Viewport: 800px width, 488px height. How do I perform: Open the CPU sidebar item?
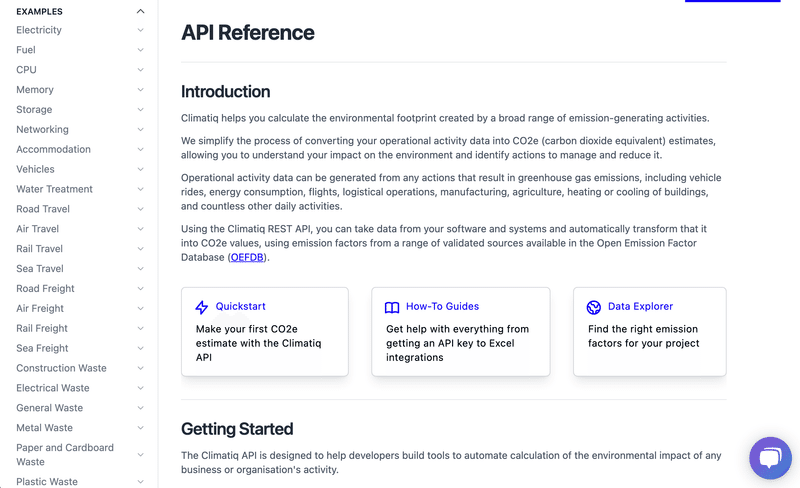click(x=27, y=70)
